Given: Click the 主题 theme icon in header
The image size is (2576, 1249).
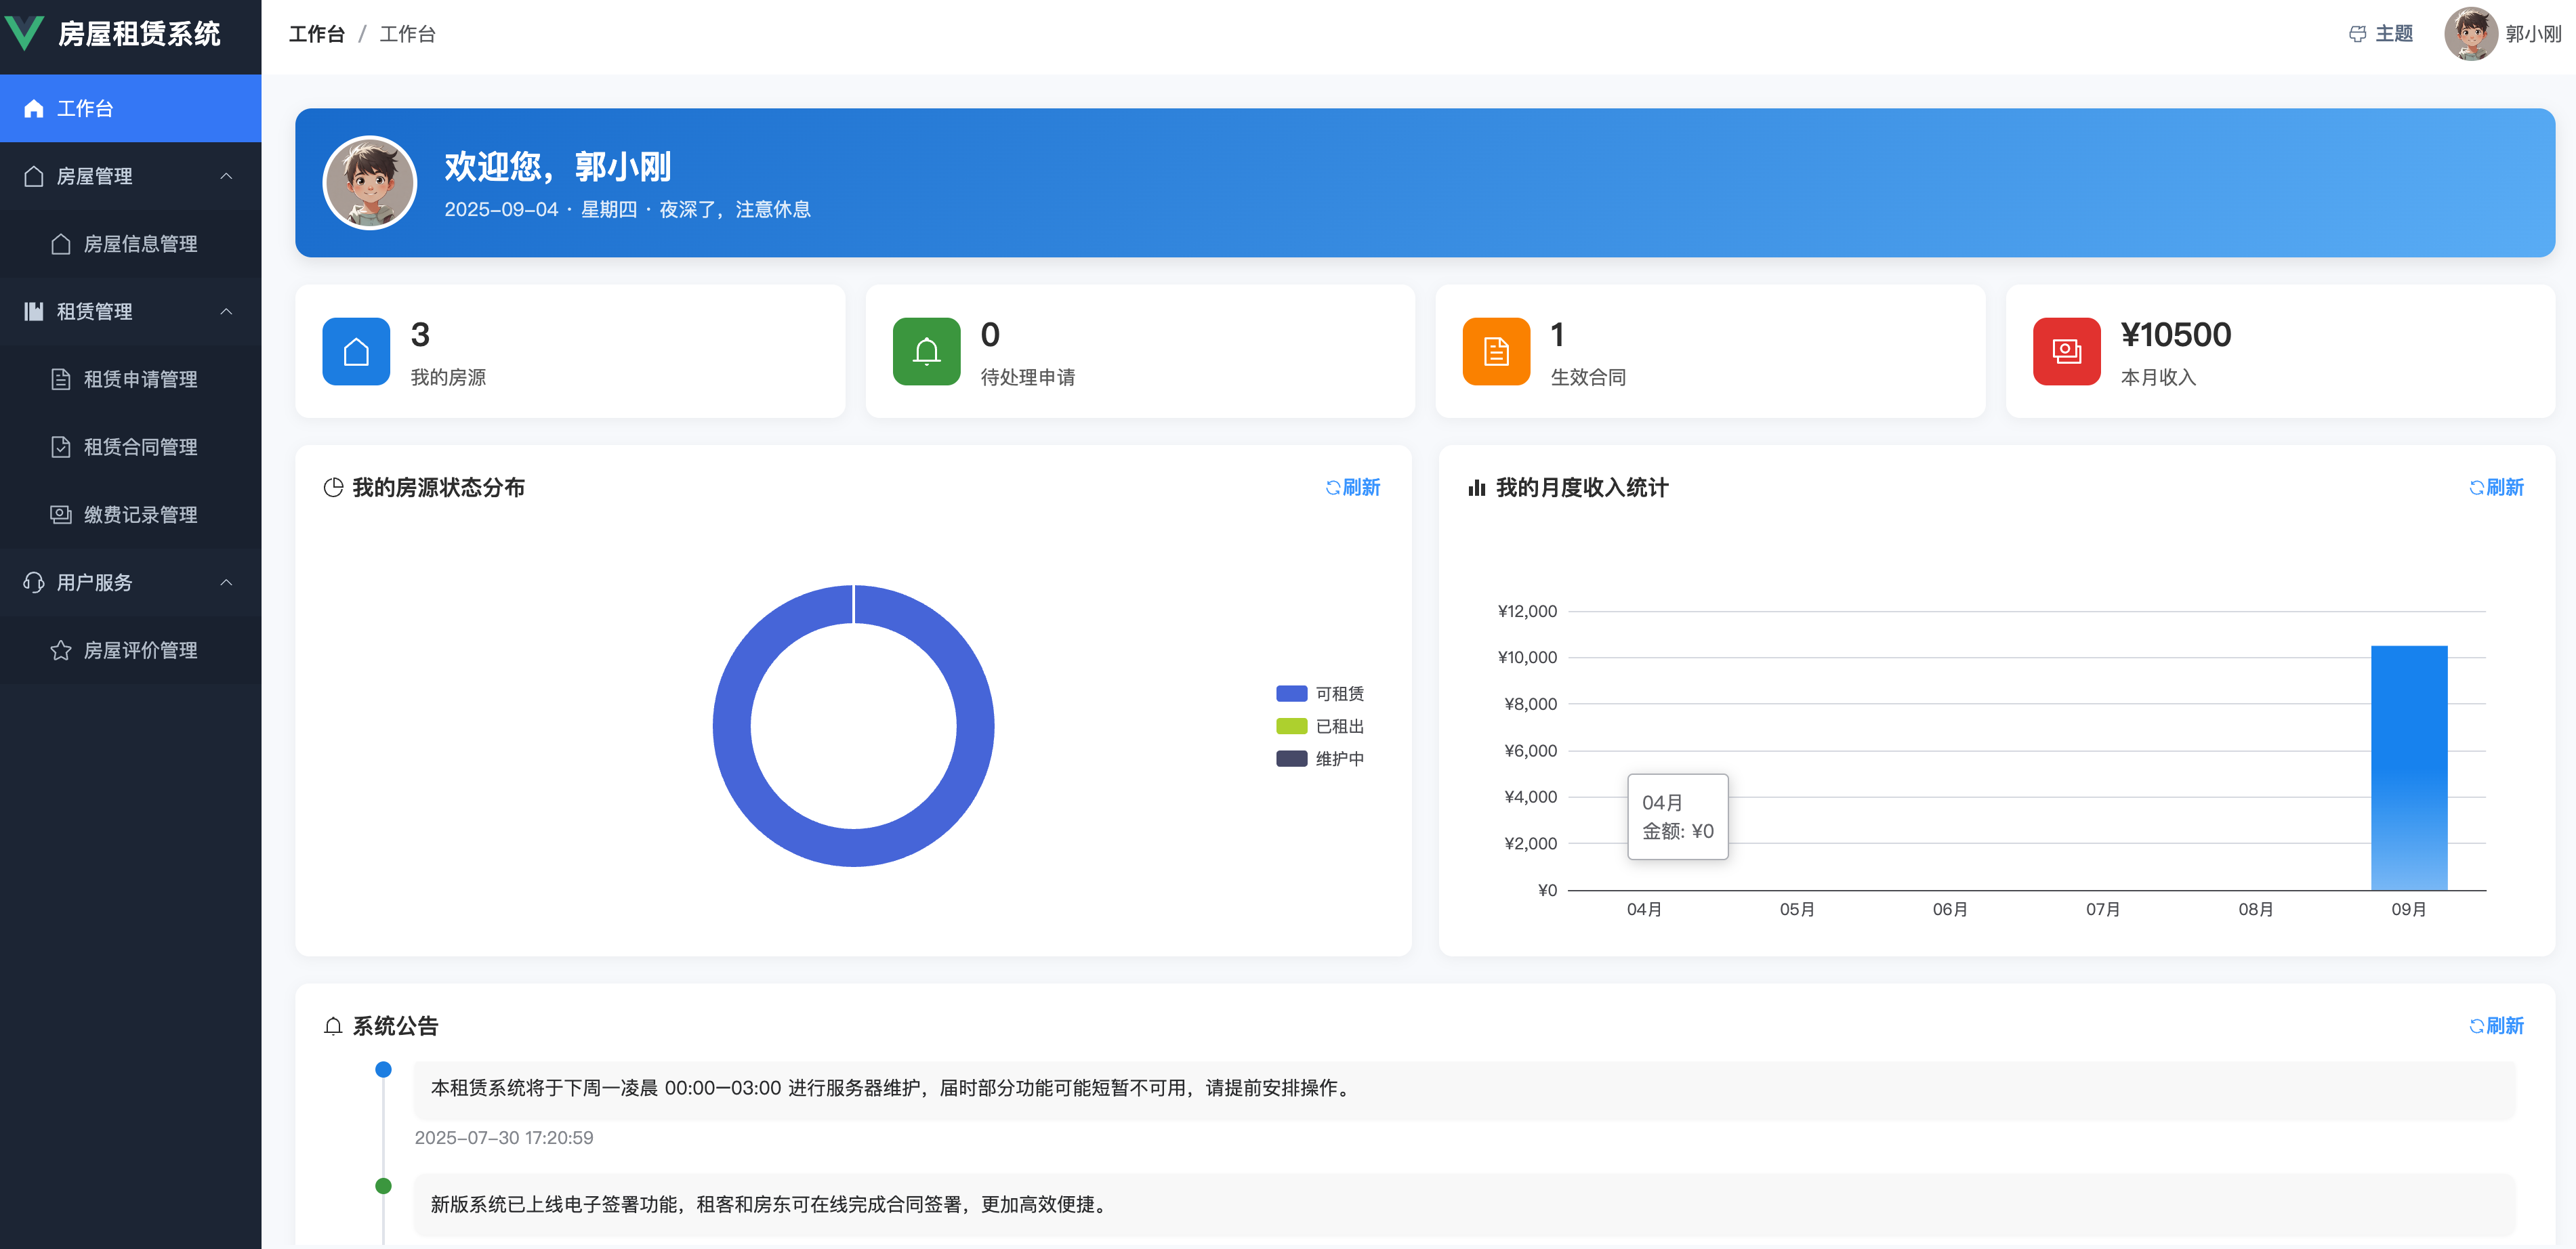Looking at the screenshot, I should 2357,34.
